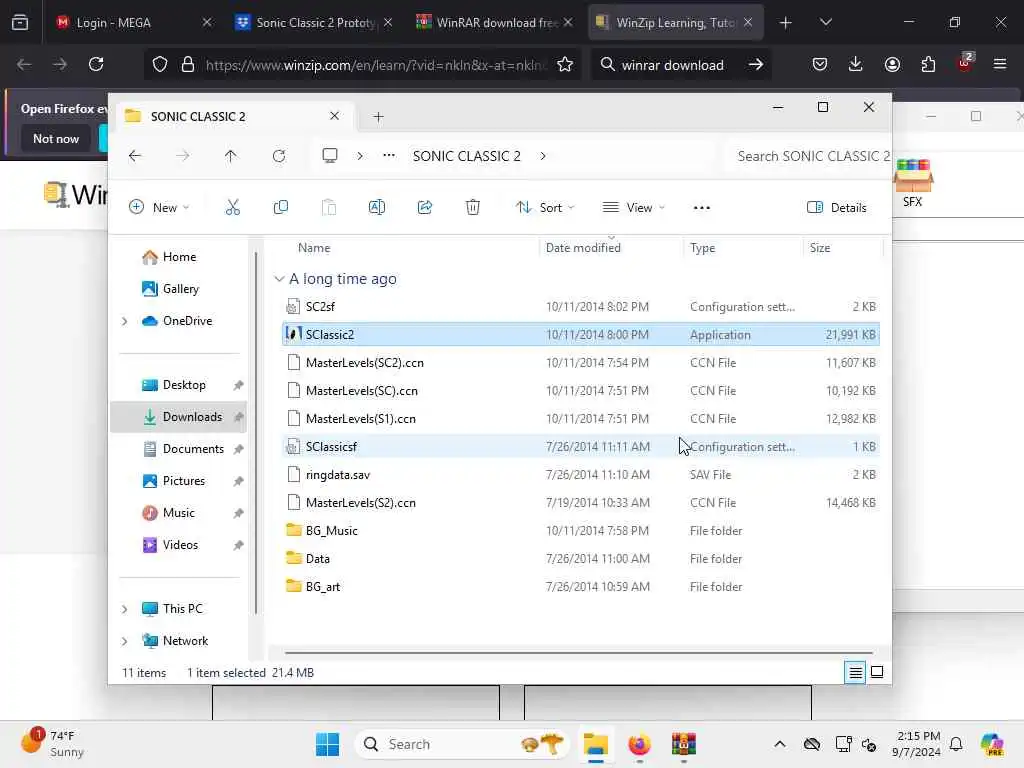The width and height of the screenshot is (1024, 768).
Task: Click the Copy icon in Explorer toolbar
Action: 281,208
